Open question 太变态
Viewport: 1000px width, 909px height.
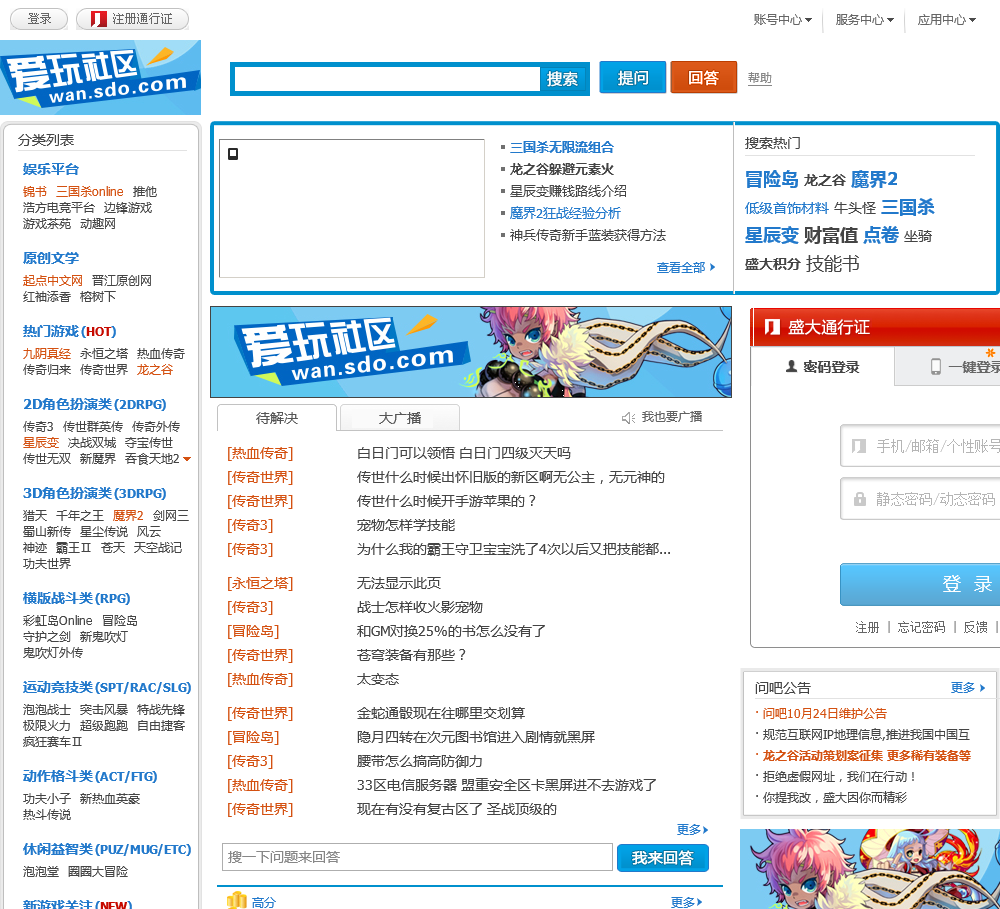click(378, 679)
